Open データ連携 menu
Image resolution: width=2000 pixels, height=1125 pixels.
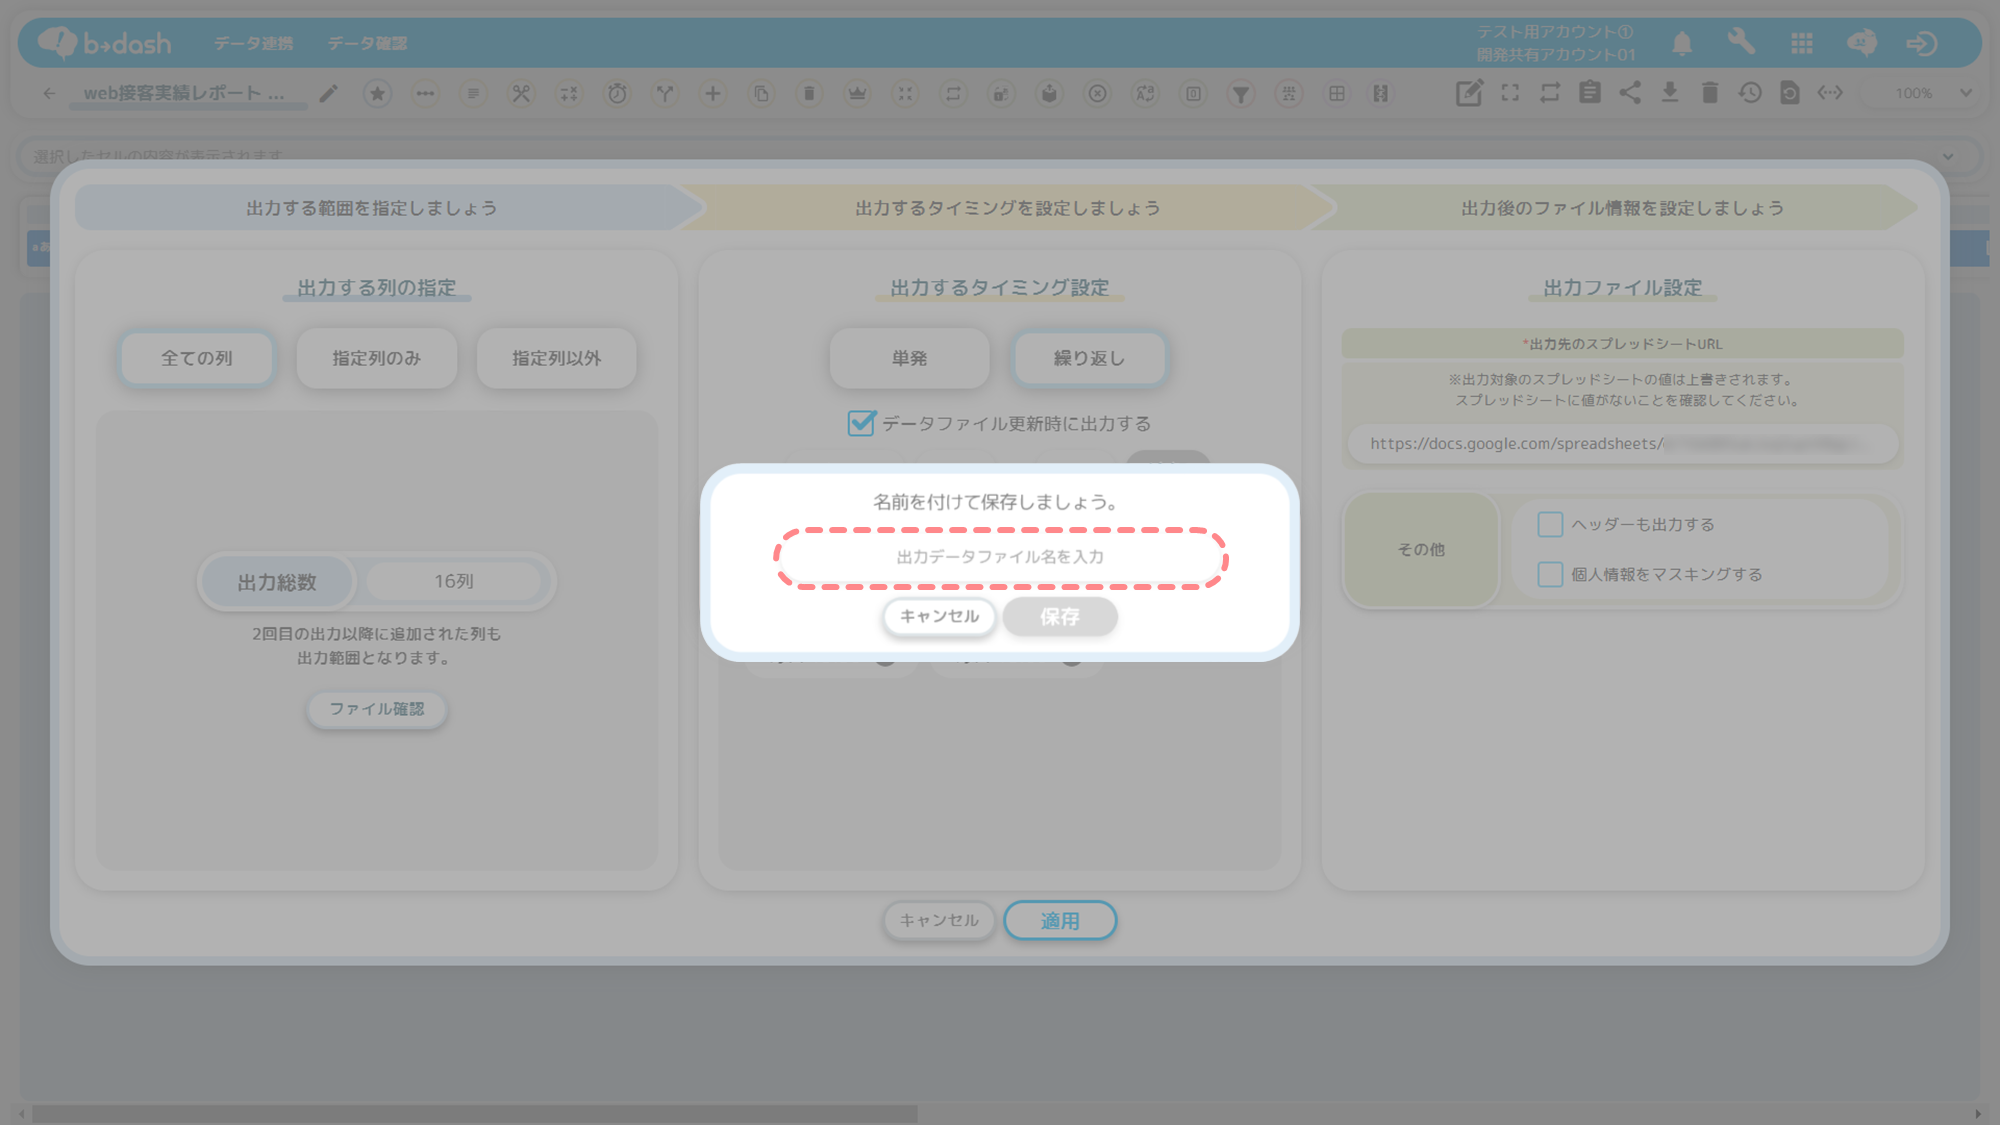[254, 43]
